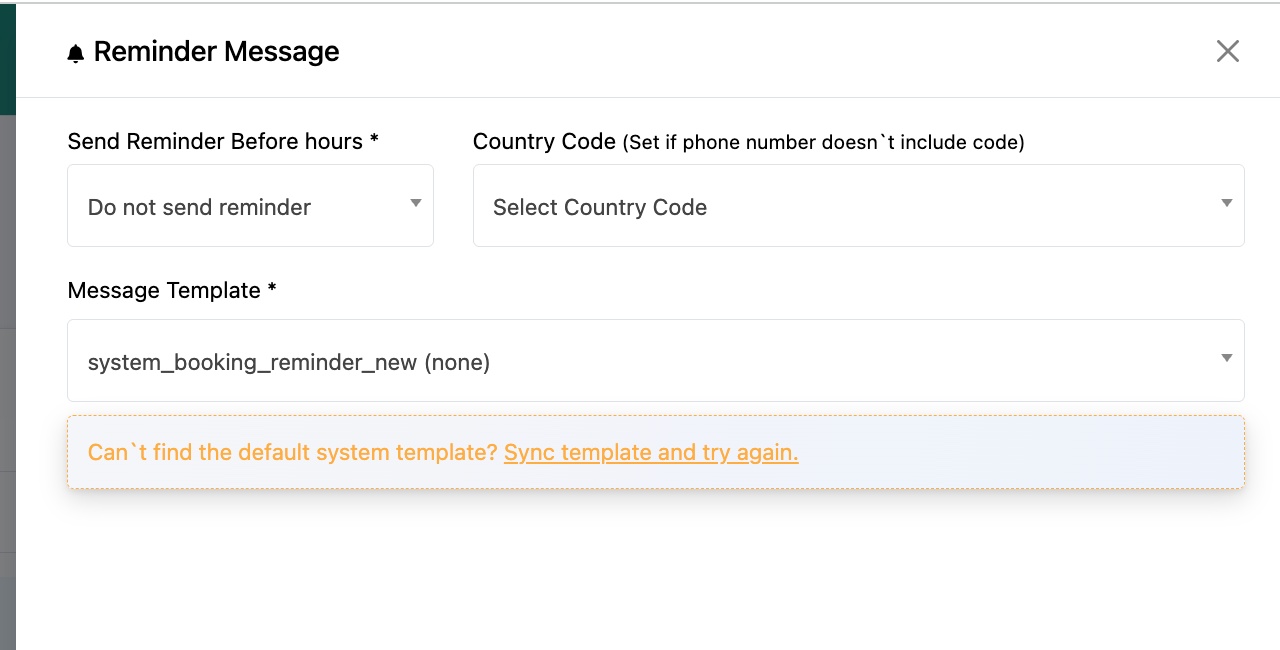Click the arrow on Country Code field
This screenshot has width=1280, height=650.
point(1227,203)
